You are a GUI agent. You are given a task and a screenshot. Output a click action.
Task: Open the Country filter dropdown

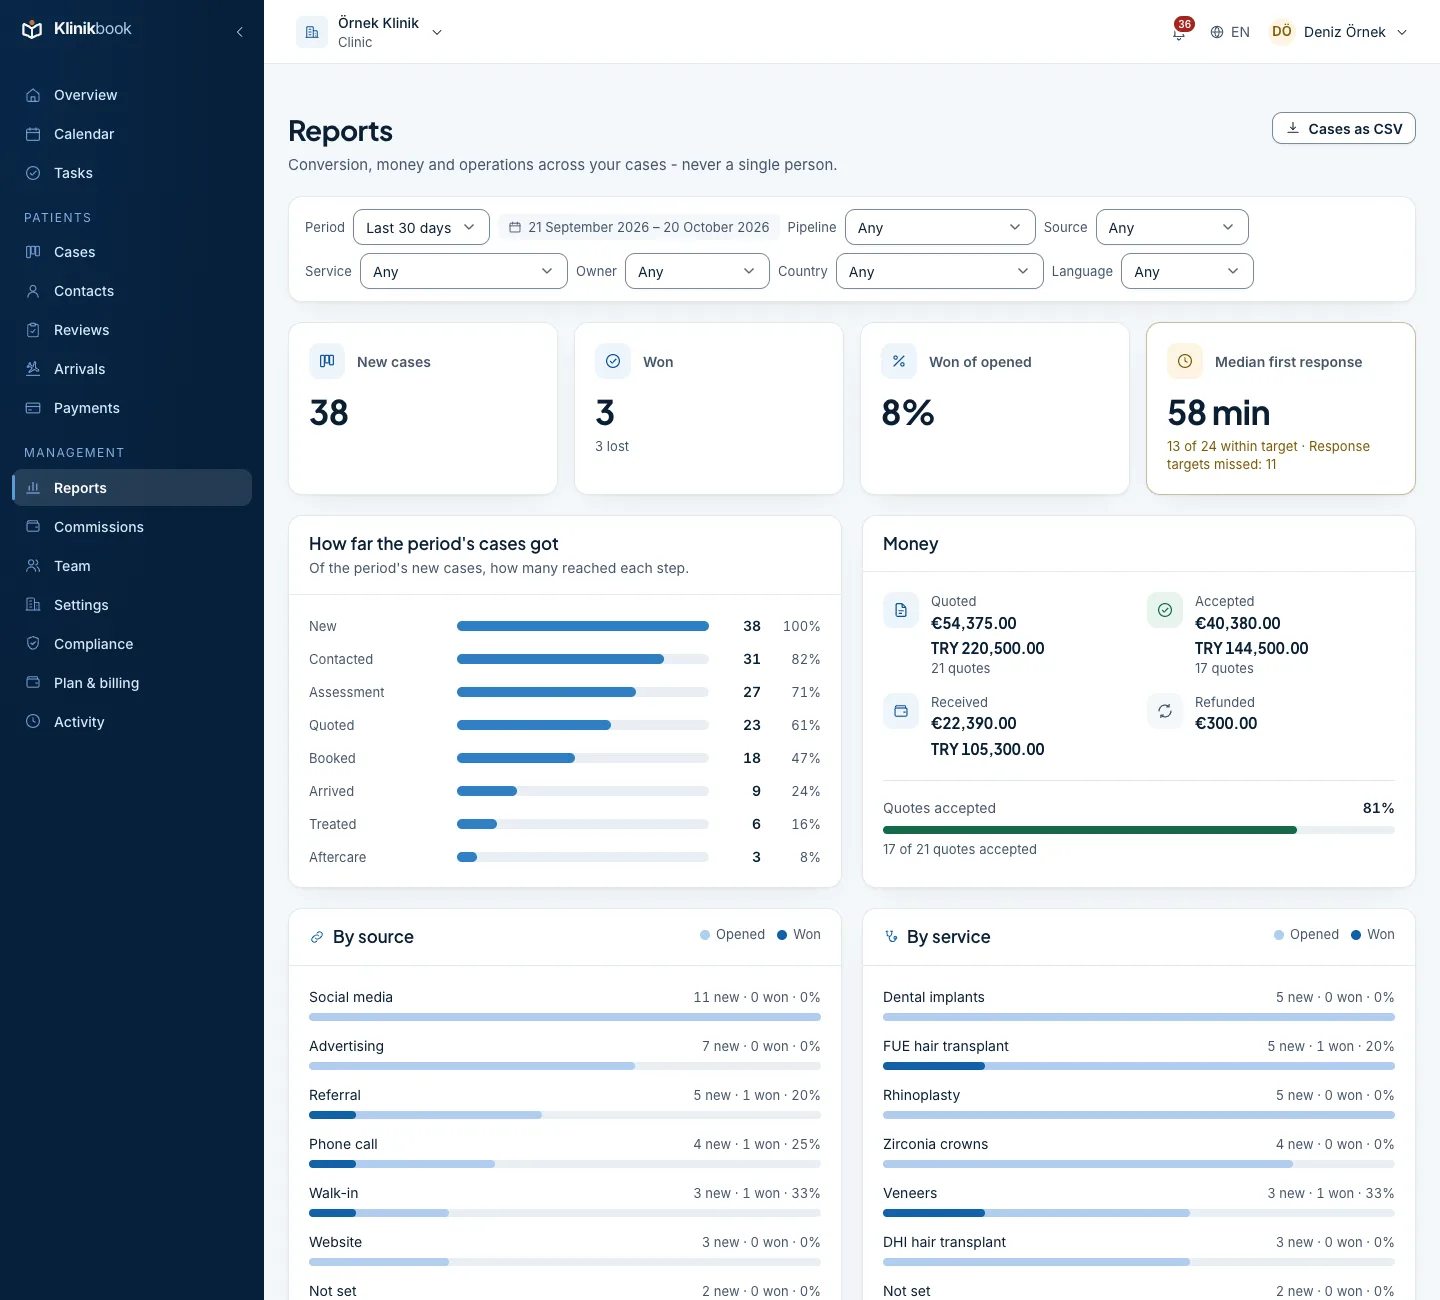[940, 271]
